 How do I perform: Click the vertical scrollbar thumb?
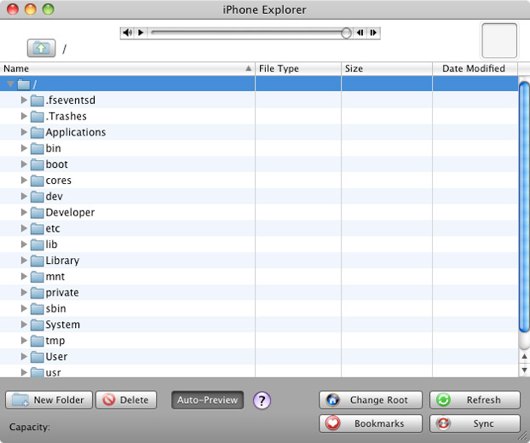tap(524, 207)
